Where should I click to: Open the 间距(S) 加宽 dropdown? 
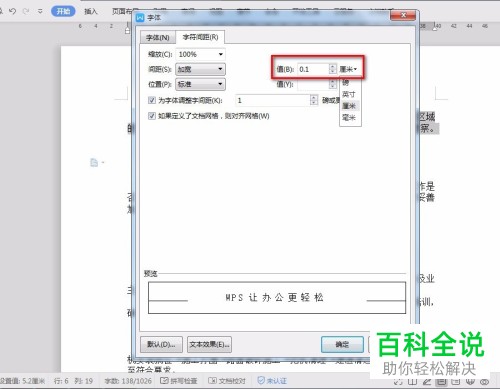point(200,69)
